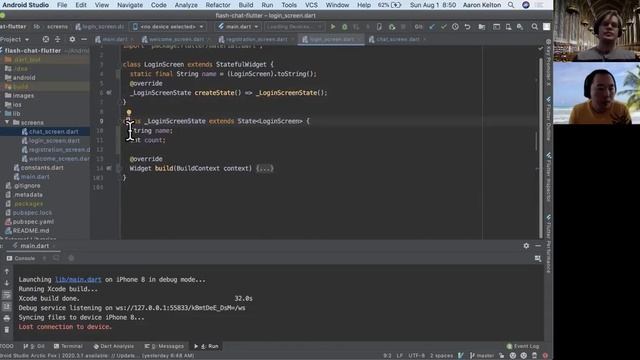Open Git branch master selector
This screenshot has height=360, width=640.
[482, 356]
